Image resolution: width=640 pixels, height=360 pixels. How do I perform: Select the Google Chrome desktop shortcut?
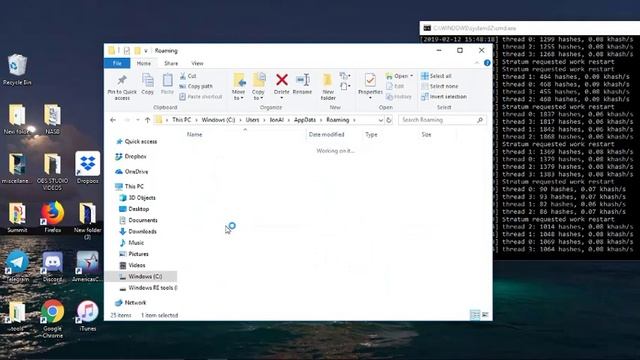coord(52,319)
